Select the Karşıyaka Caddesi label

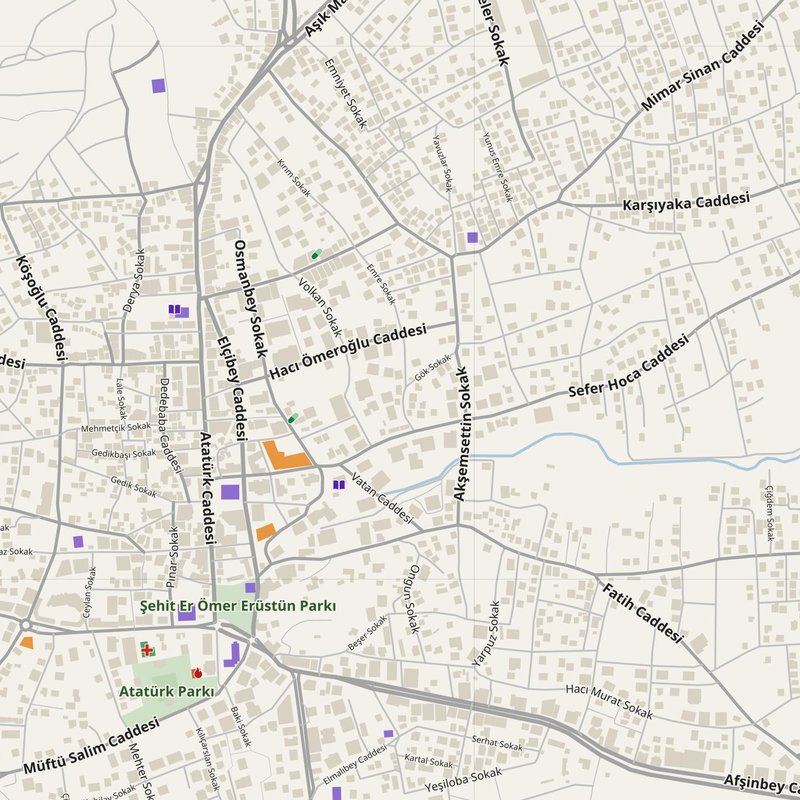pyautogui.click(x=686, y=202)
